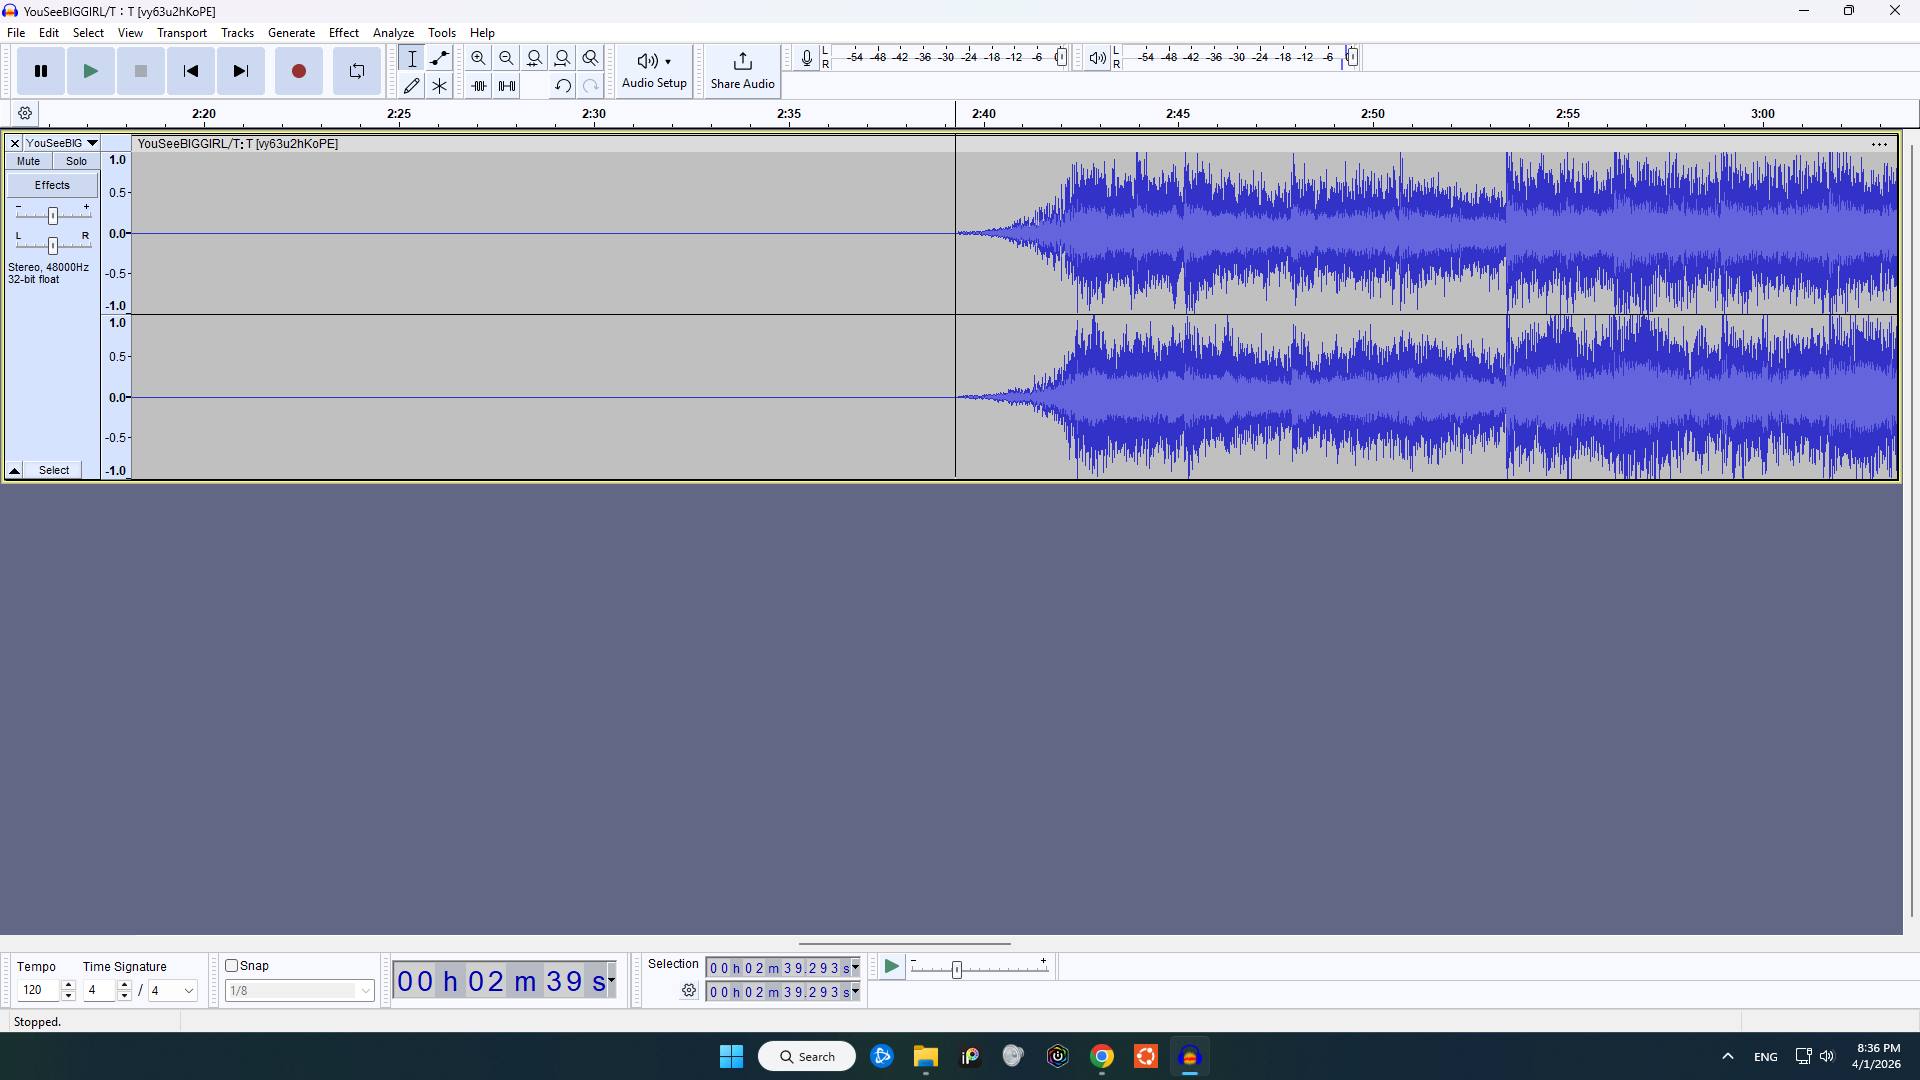Screen dimensions: 1920x1080
Task: Trim audio outside selection
Action: click(478, 86)
